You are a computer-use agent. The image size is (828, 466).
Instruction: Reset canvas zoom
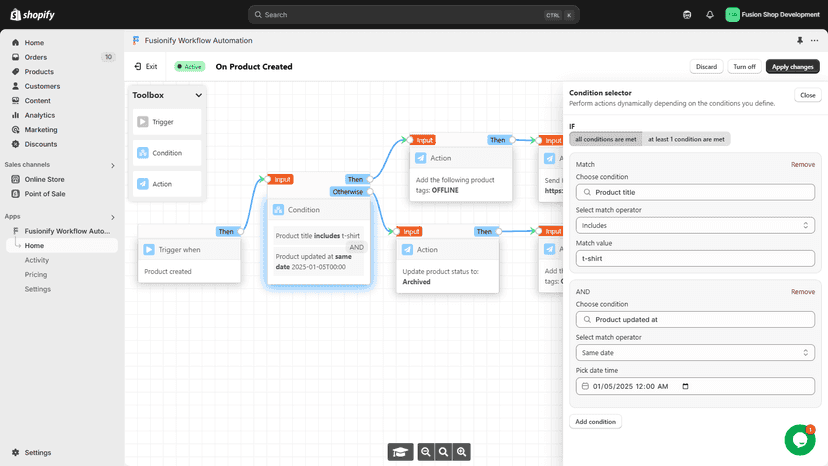point(444,452)
